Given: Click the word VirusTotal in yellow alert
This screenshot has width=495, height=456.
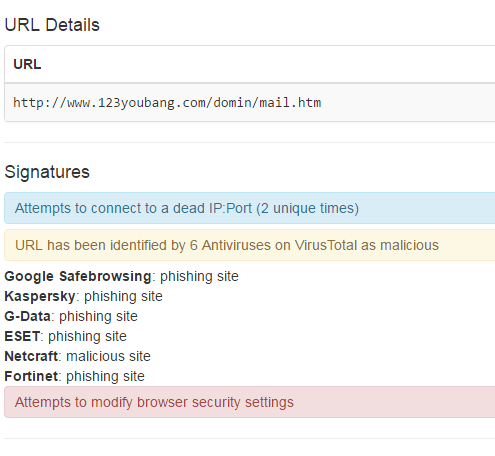Looking at the screenshot, I should coord(326,245).
